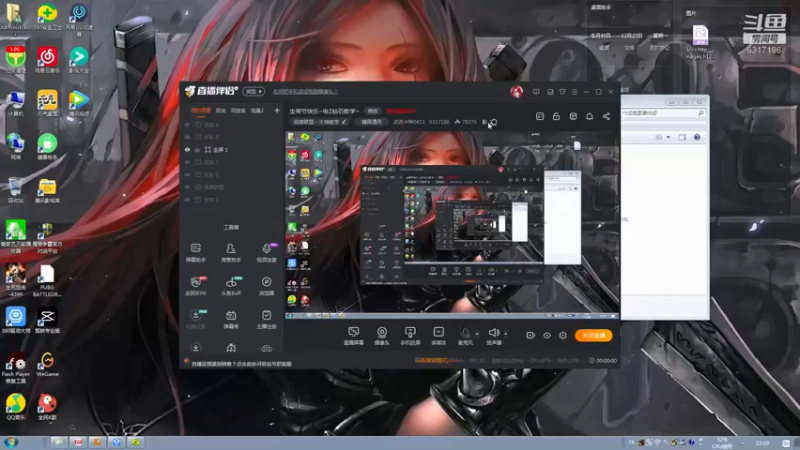Open the 网易云音乐 desktop icon
800x450 pixels.
[47, 60]
